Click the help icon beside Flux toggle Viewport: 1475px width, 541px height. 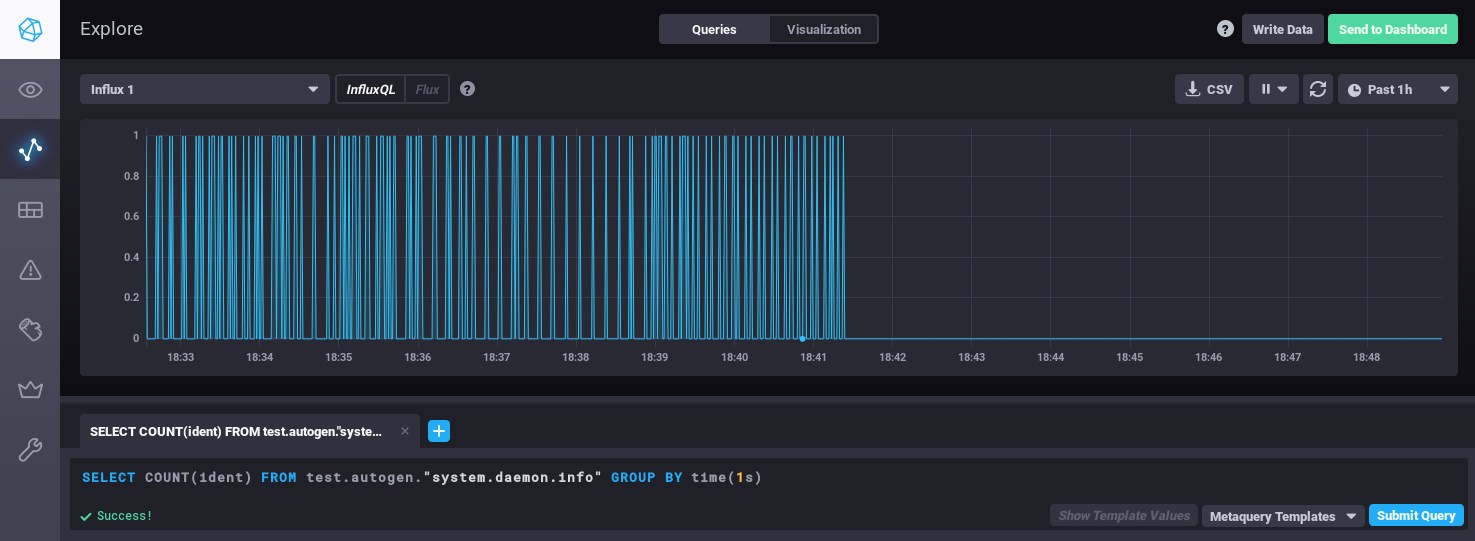pos(467,89)
